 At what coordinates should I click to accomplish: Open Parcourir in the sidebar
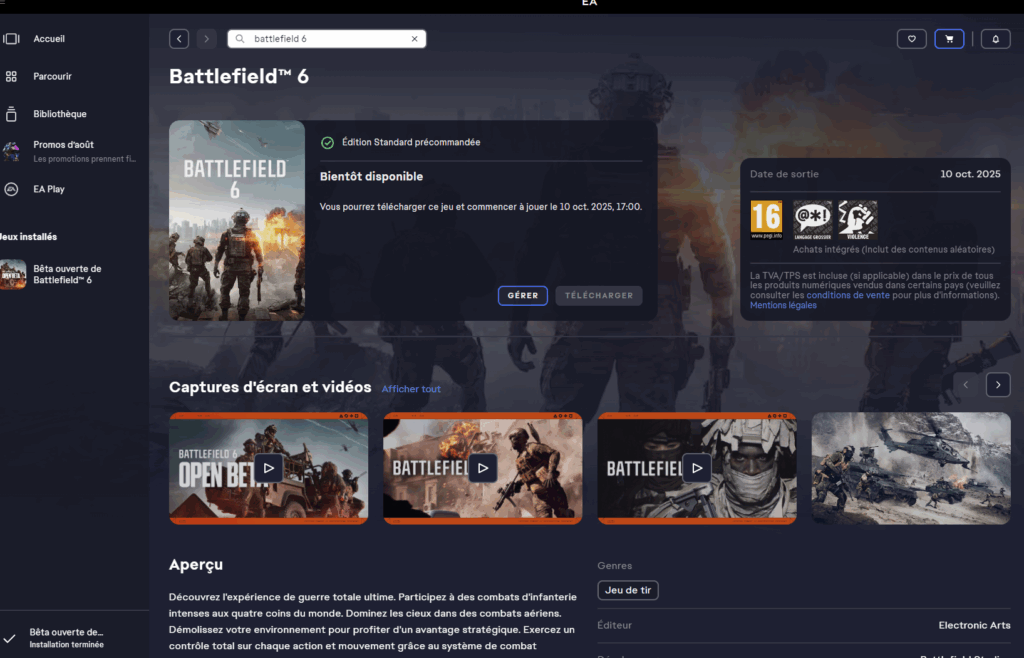(x=52, y=77)
